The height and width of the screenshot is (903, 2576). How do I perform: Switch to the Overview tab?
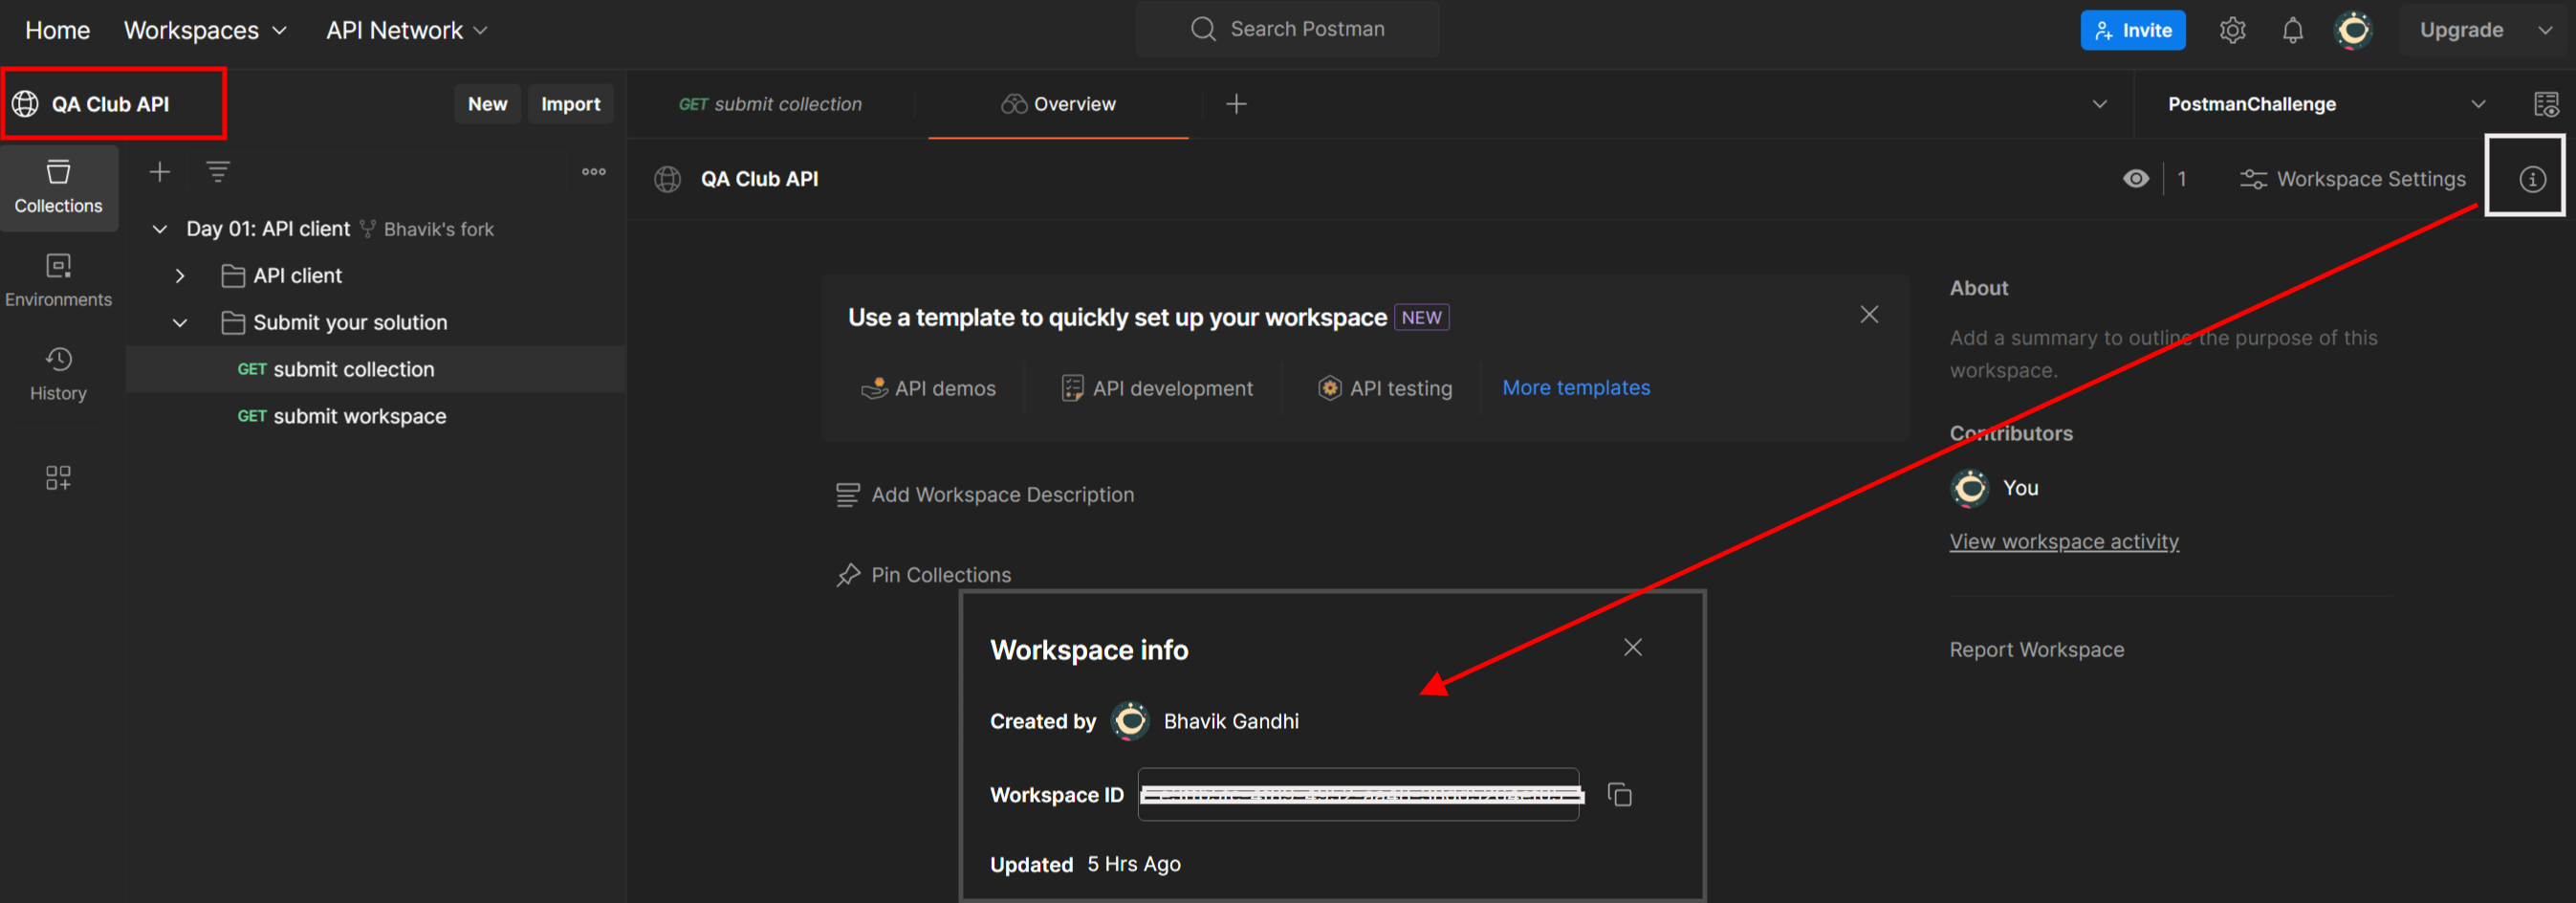click(1058, 104)
